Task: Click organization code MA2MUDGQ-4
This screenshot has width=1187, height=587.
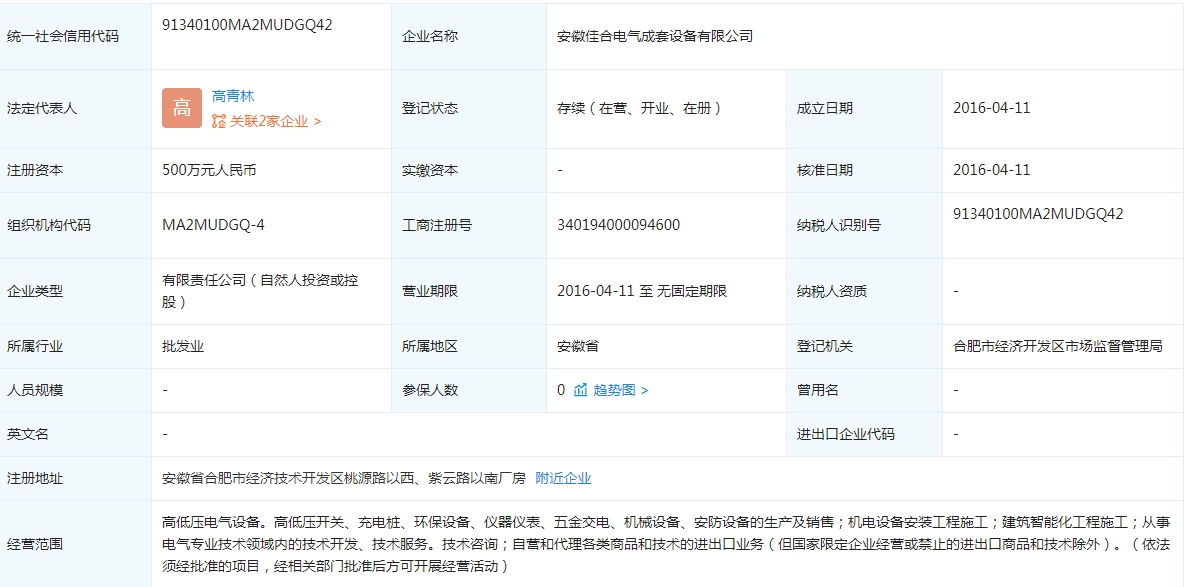Action: click(x=213, y=225)
